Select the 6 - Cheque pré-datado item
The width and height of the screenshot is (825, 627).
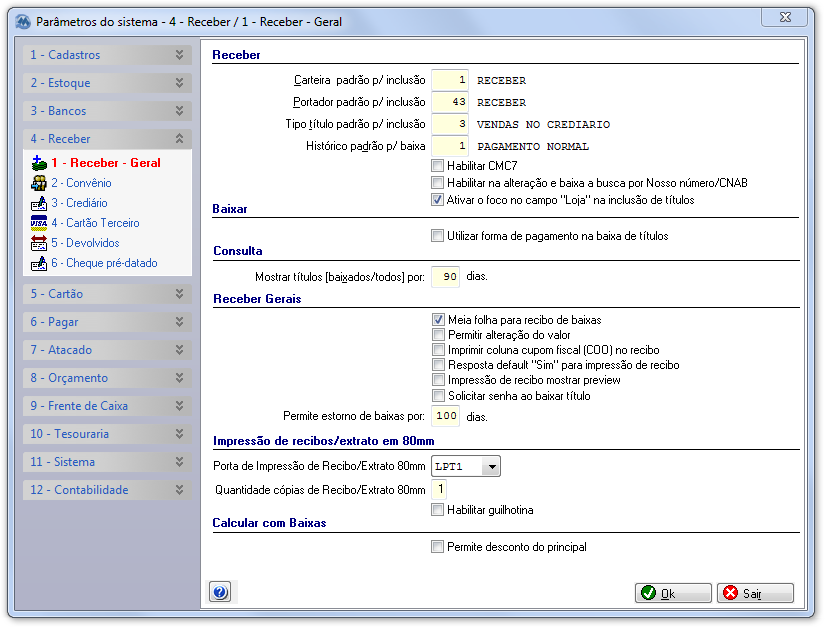point(104,263)
